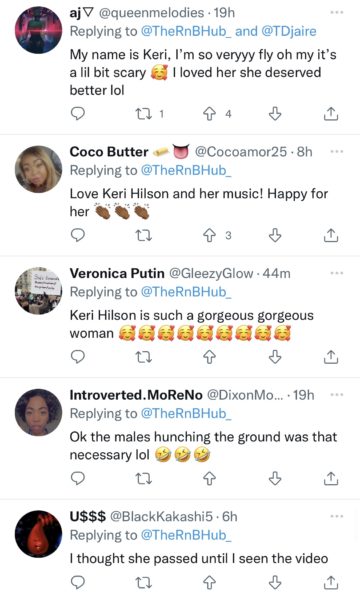
Task: Upvote the Introverted.MoReNo tweet
Action: tap(209, 478)
